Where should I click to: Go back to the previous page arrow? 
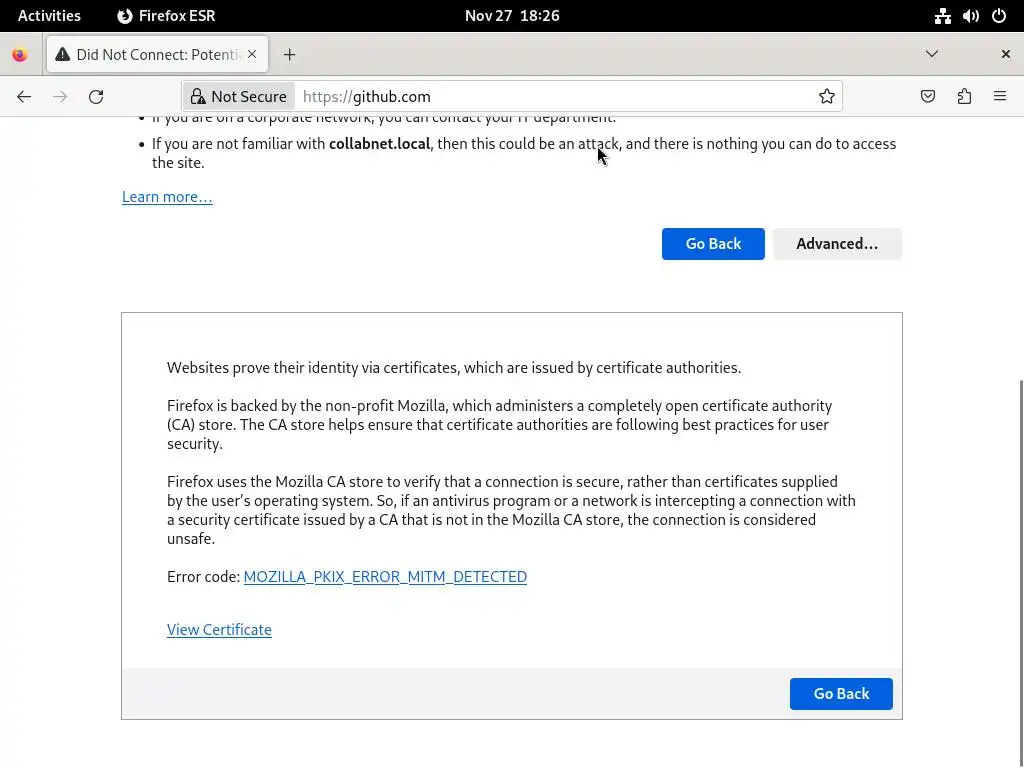tap(24, 97)
